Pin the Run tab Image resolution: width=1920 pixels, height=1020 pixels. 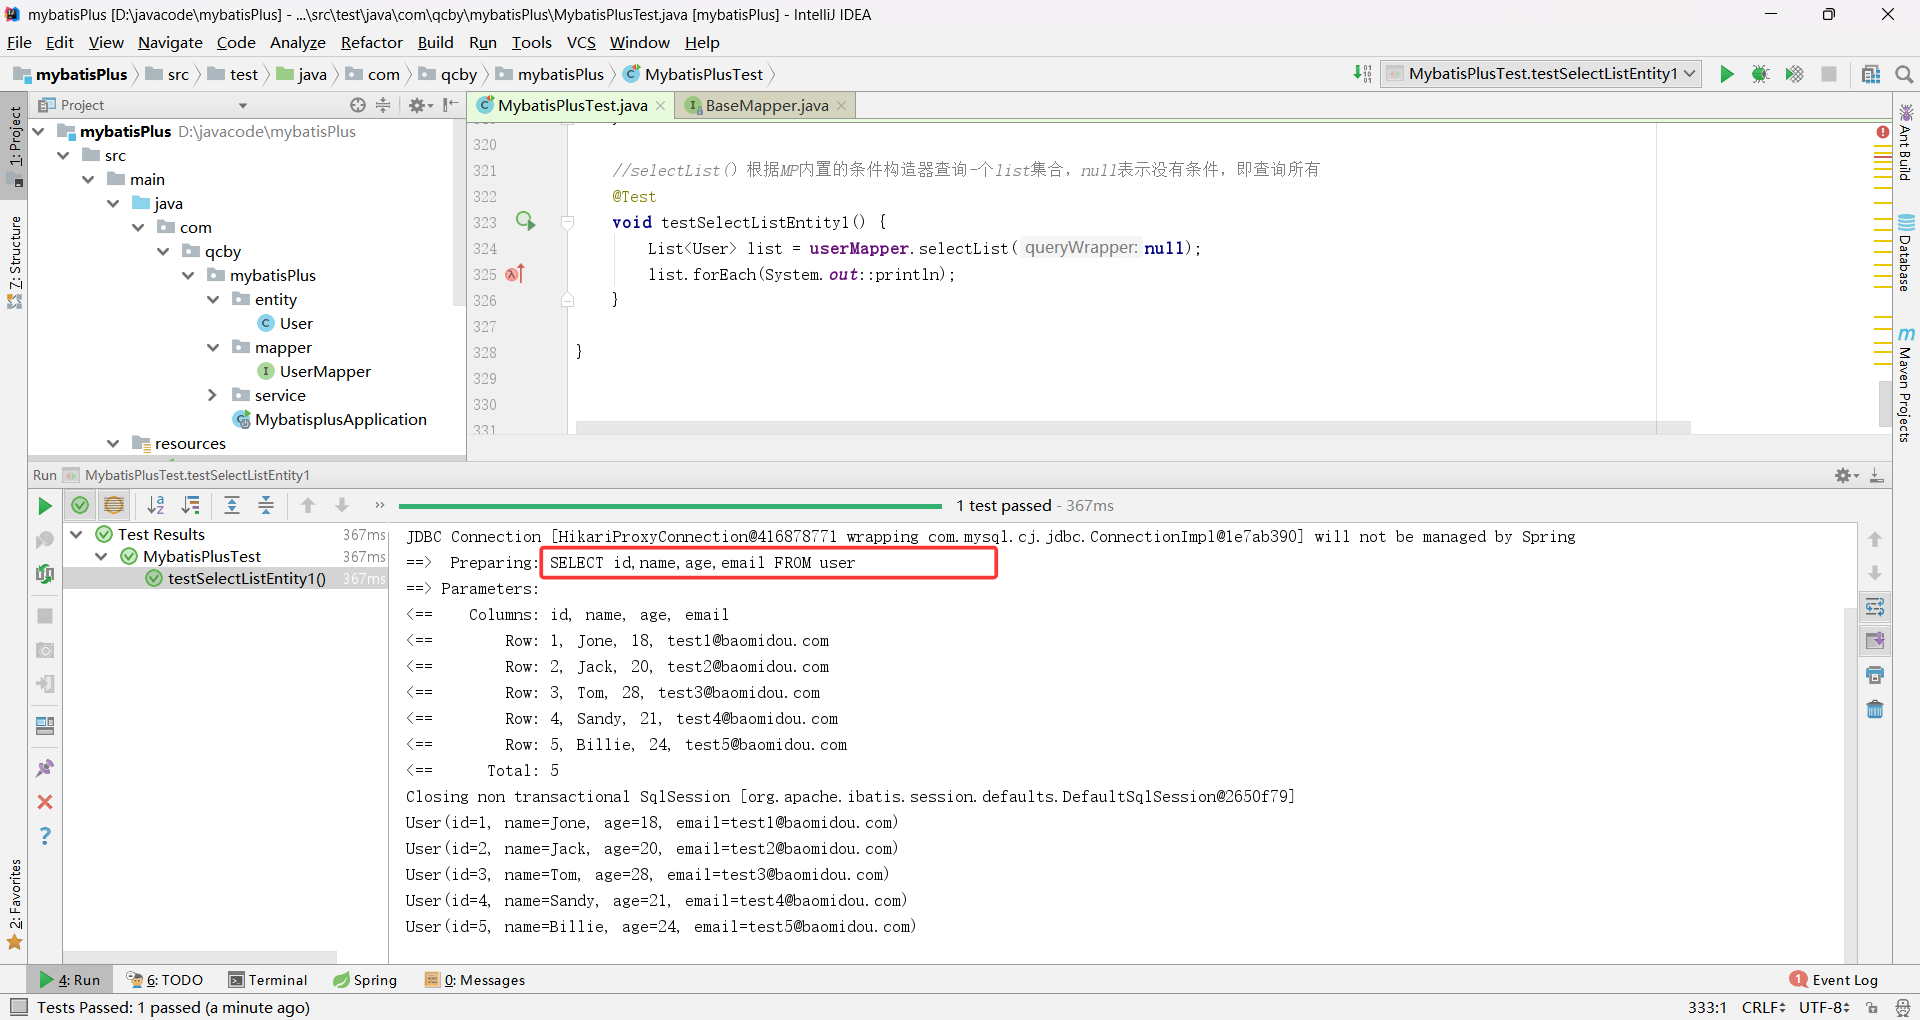pos(45,768)
